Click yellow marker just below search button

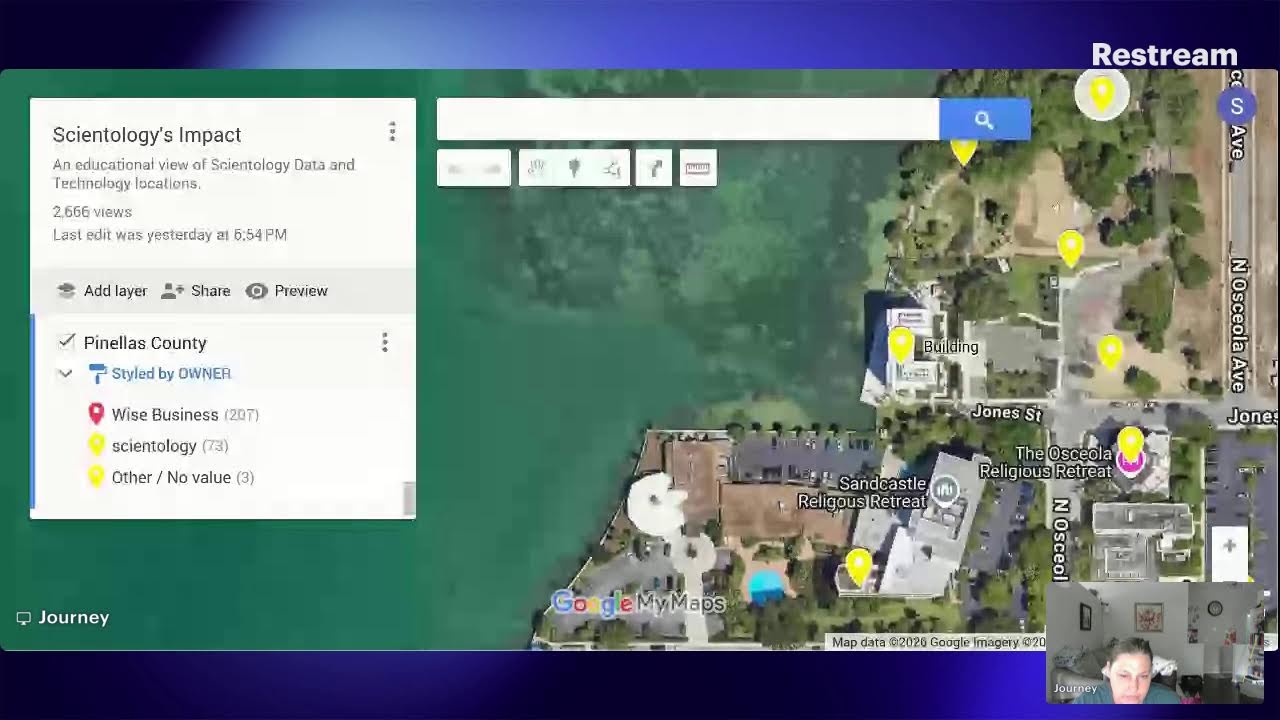(963, 152)
